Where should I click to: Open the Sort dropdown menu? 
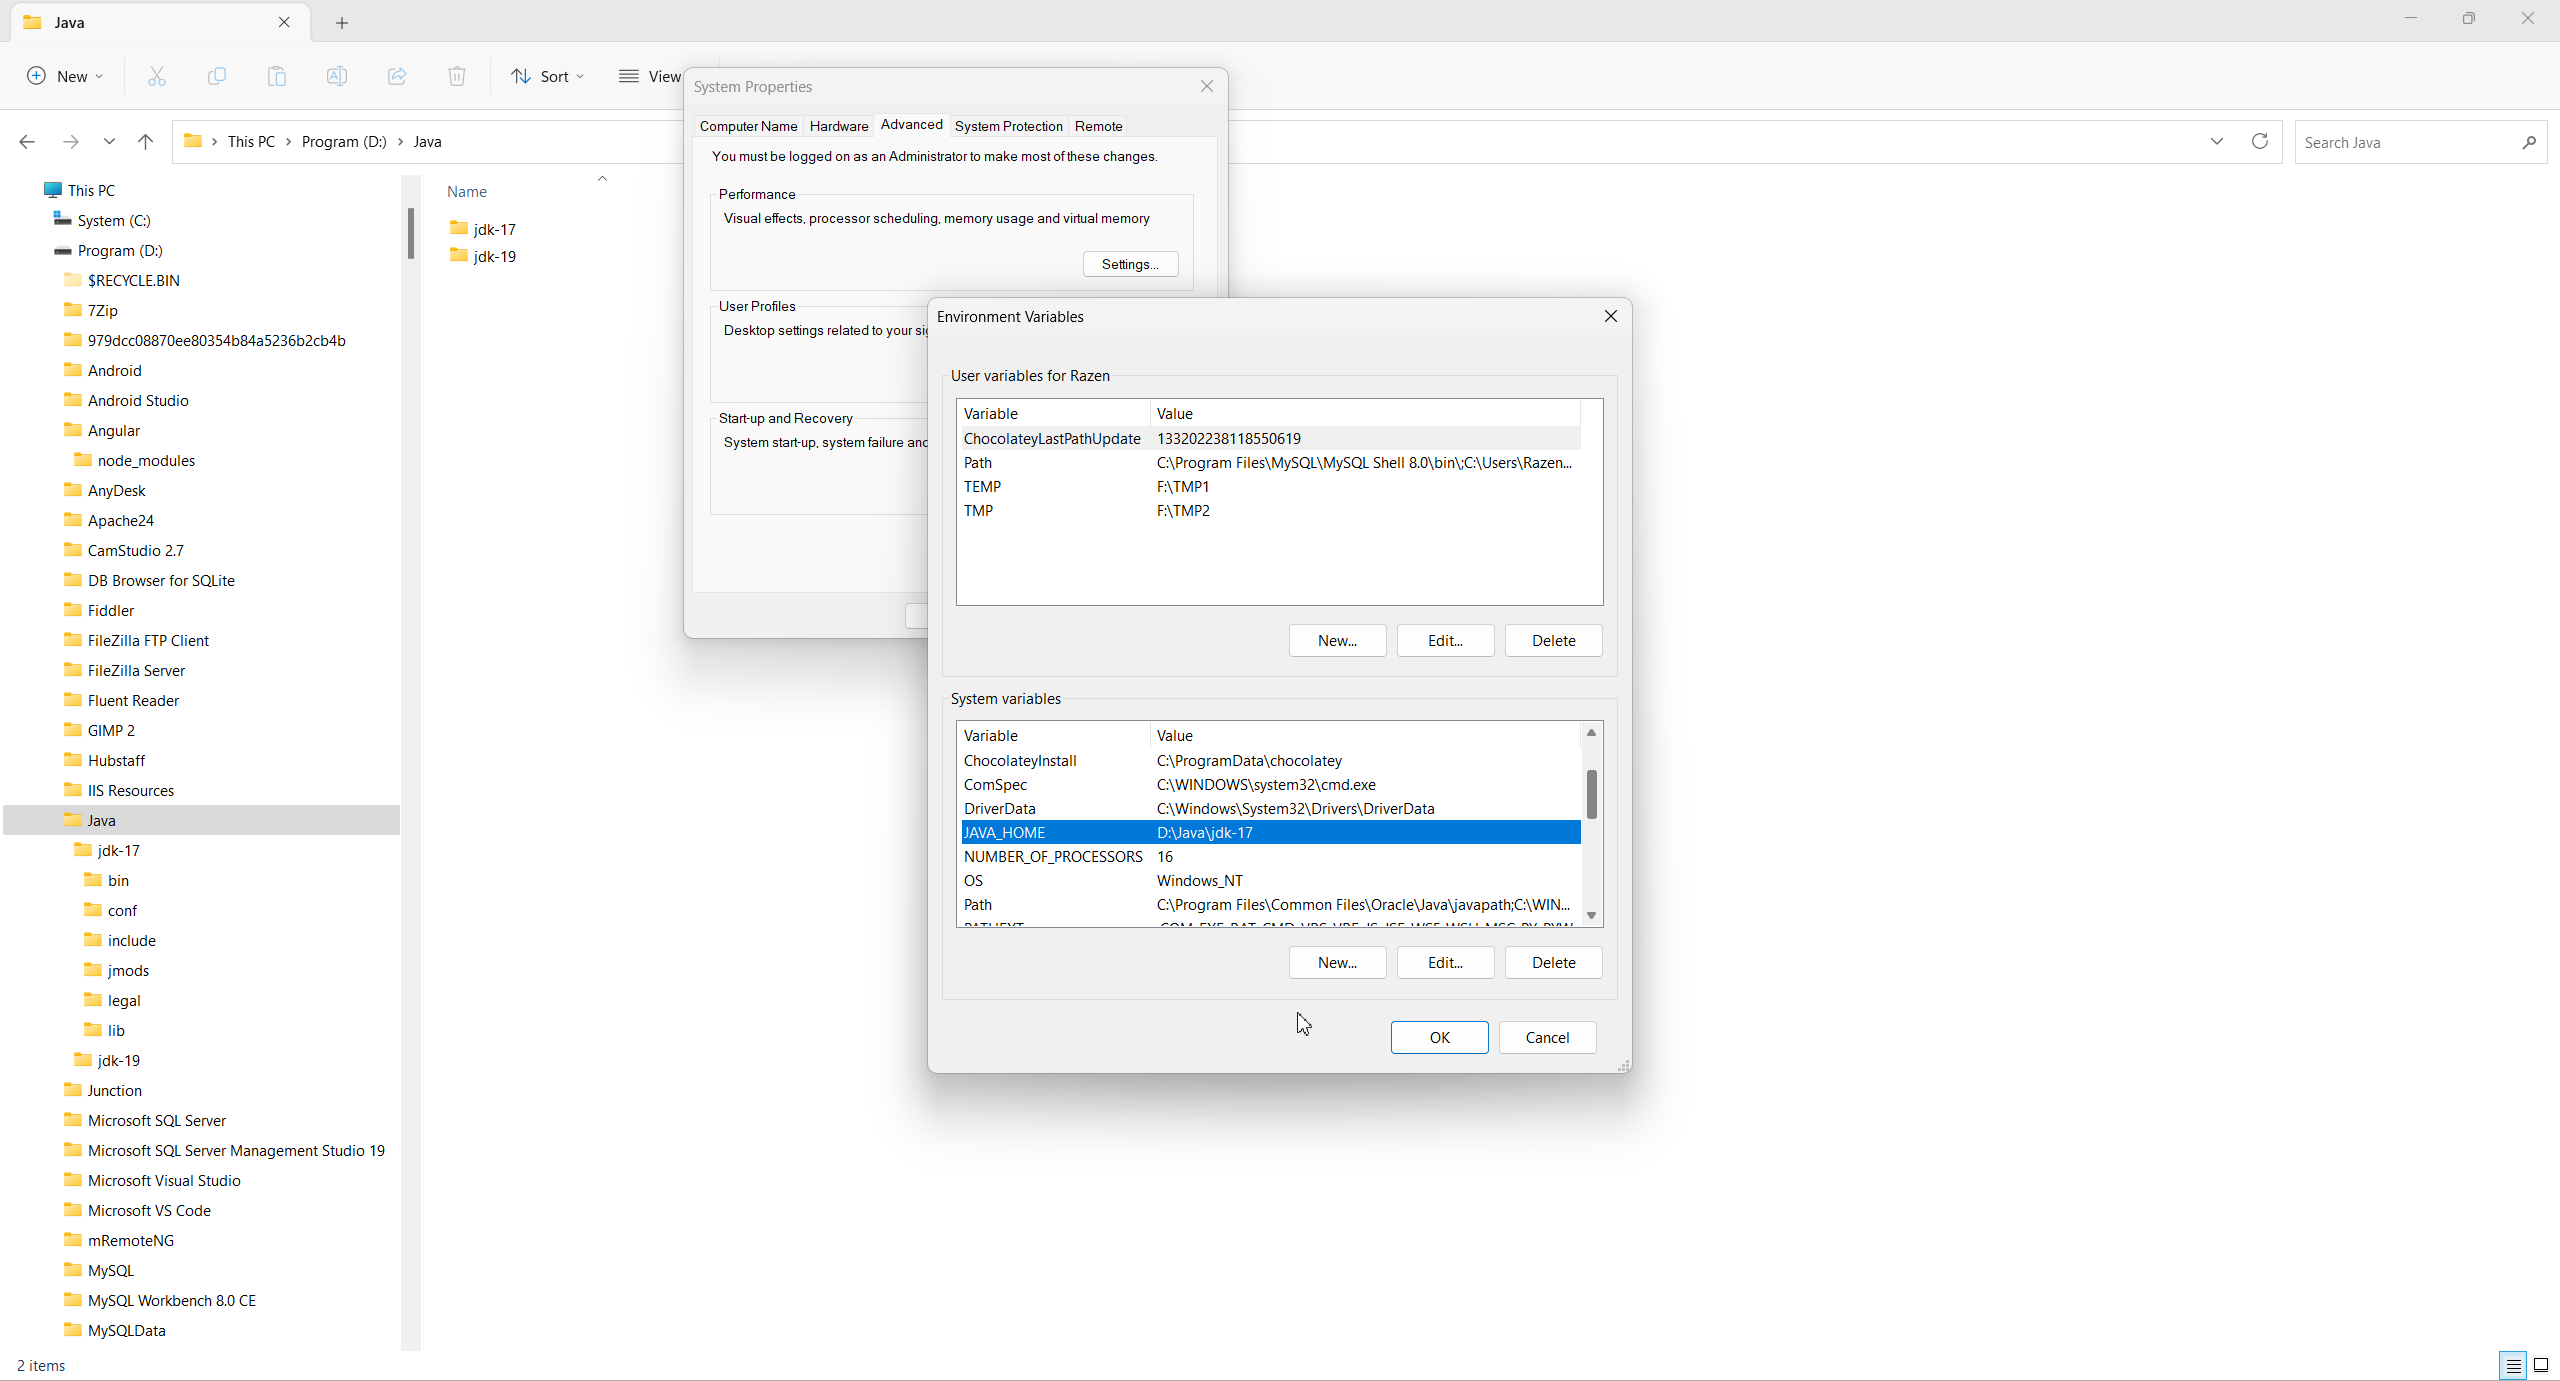pos(547,76)
